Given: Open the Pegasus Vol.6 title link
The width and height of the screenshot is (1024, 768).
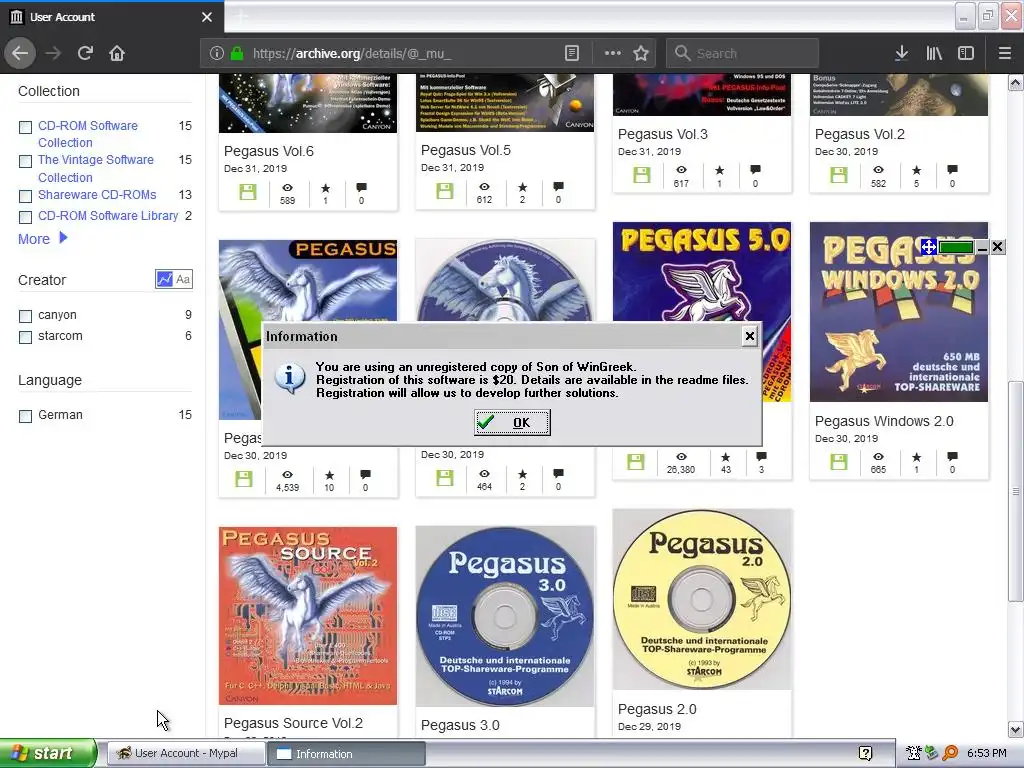Looking at the screenshot, I should pos(268,151).
